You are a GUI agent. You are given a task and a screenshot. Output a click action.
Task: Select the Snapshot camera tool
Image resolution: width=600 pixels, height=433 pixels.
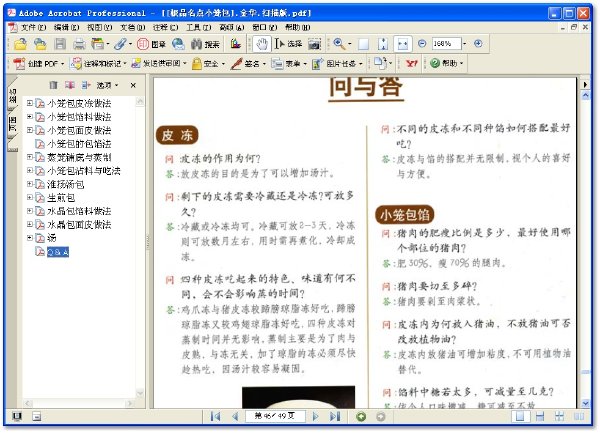(315, 44)
